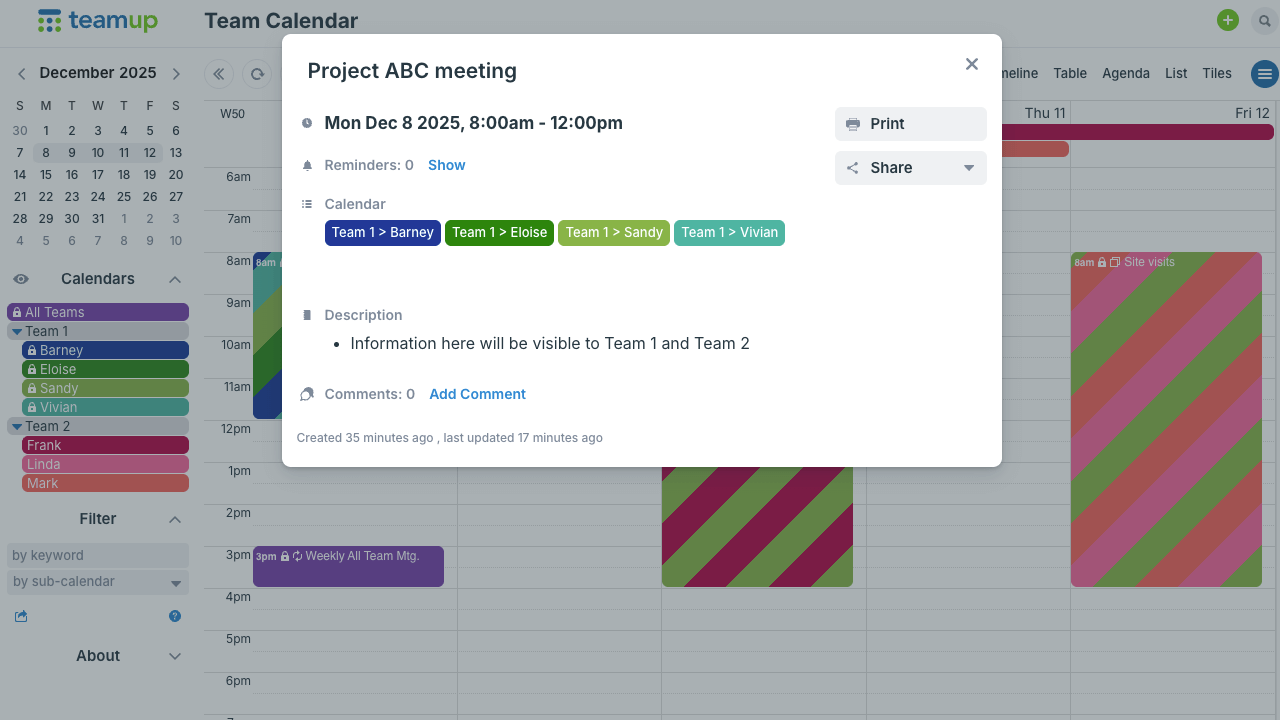Go to previous month in mini calendar
1280x720 pixels.
pyautogui.click(x=22, y=73)
